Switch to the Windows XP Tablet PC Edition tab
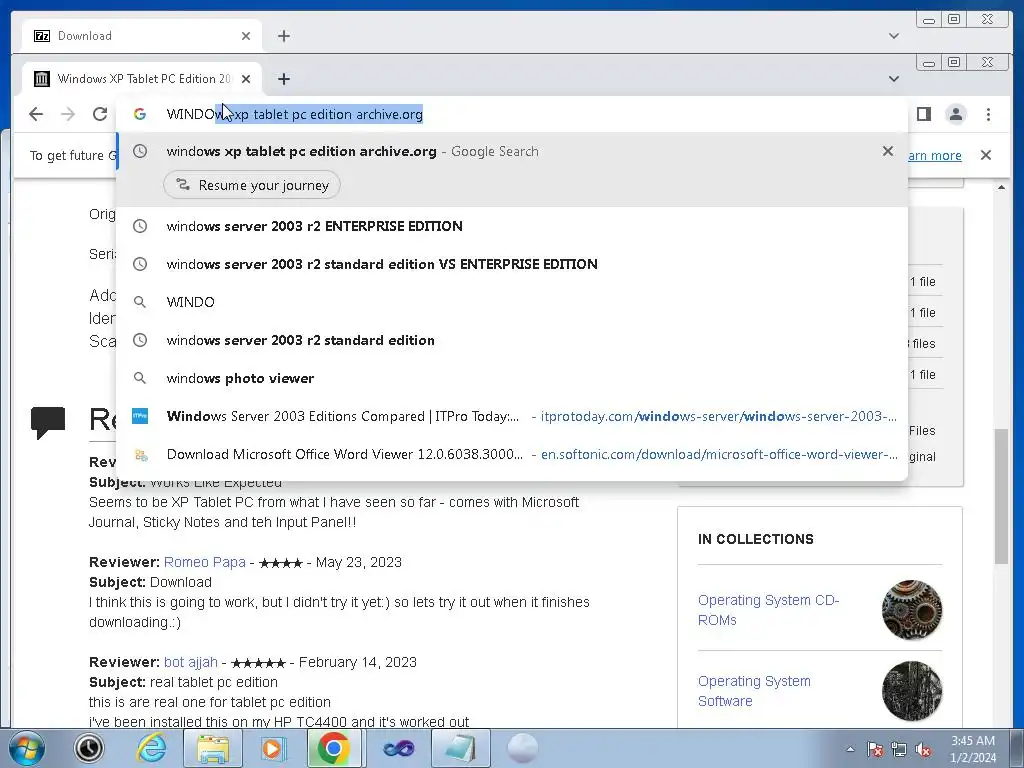Image resolution: width=1024 pixels, height=768 pixels. point(142,79)
